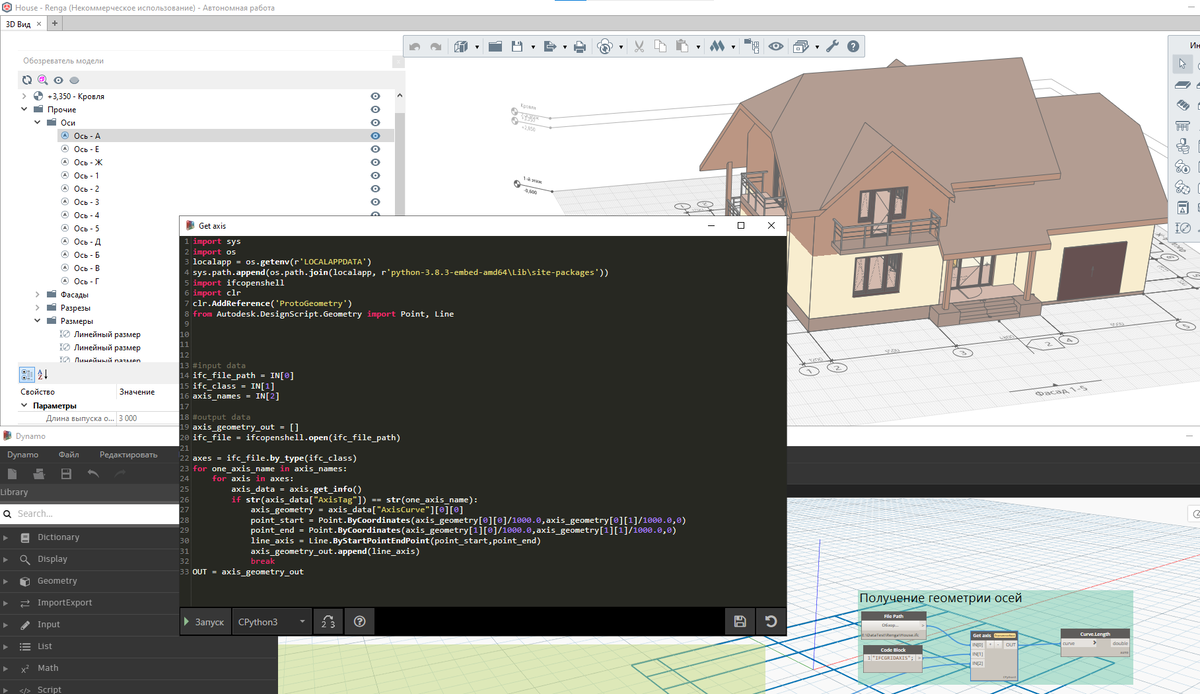Click the Undo arrow in Renga toolbar
1200x694 pixels.
417,47
